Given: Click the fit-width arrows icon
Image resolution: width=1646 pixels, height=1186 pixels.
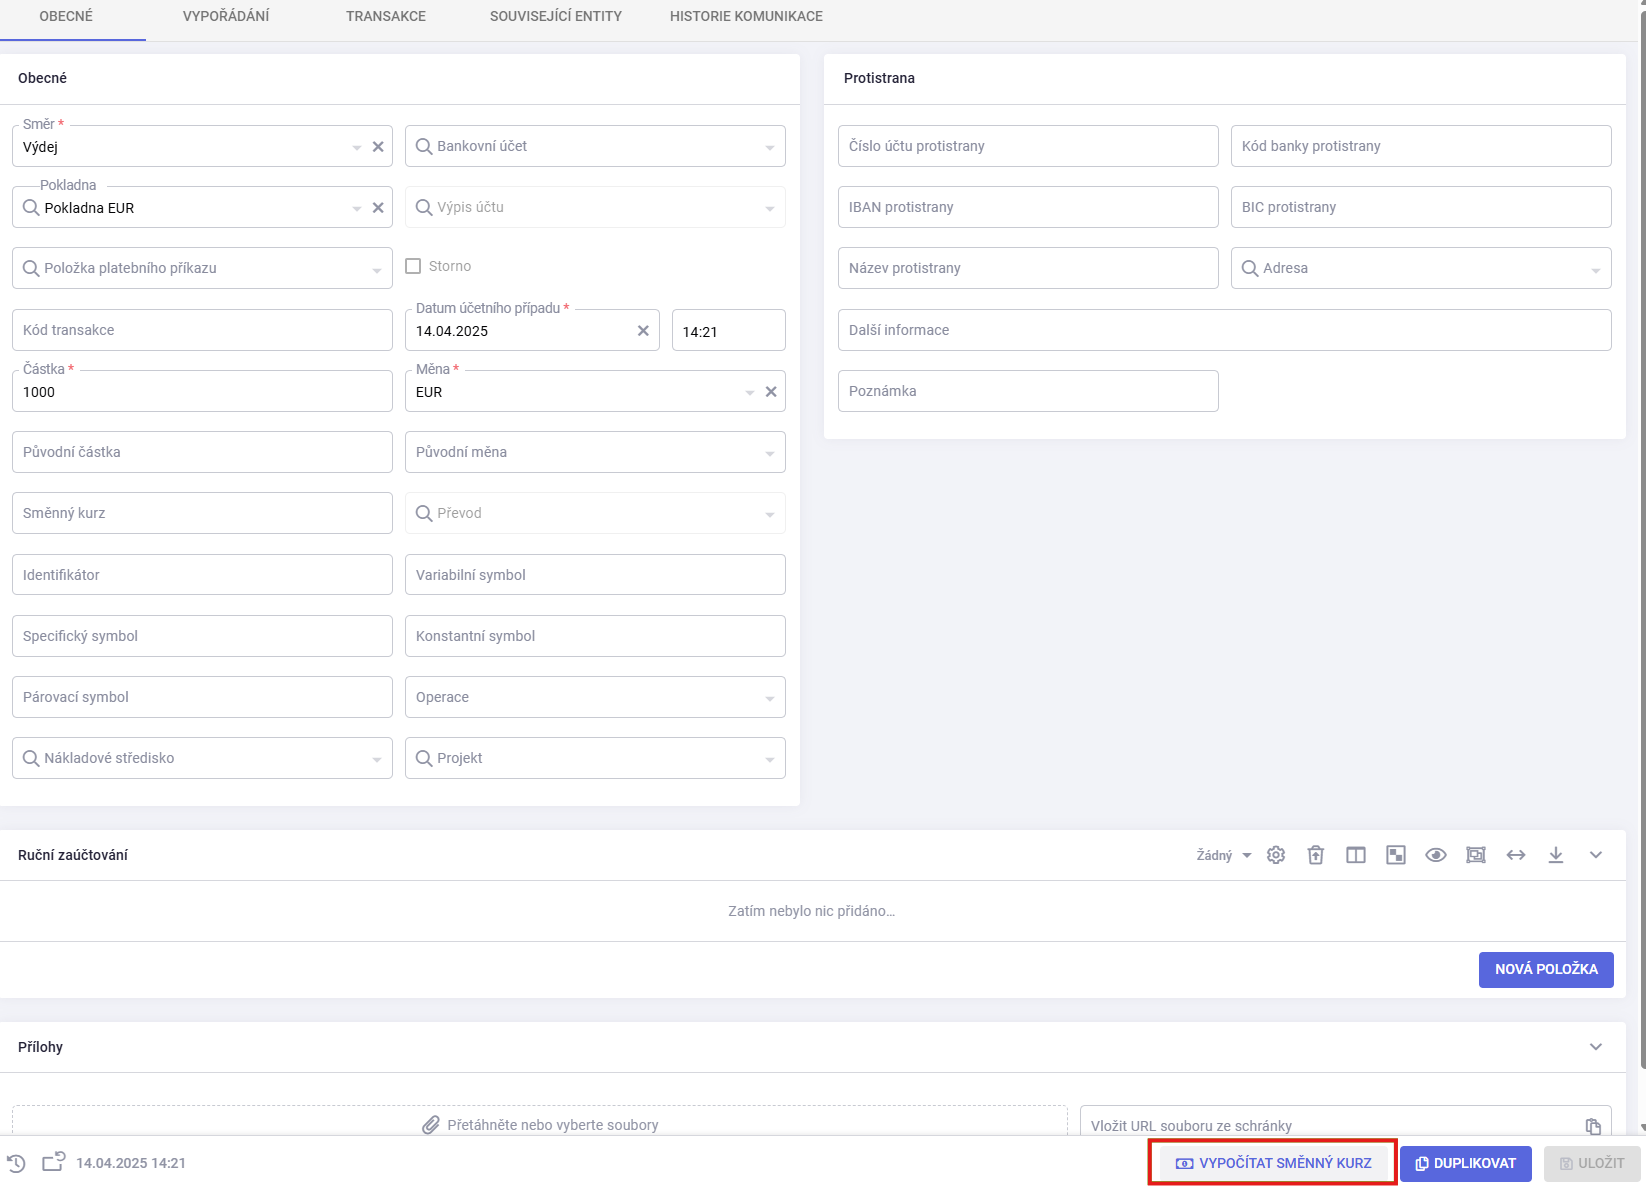Looking at the screenshot, I should point(1515,855).
